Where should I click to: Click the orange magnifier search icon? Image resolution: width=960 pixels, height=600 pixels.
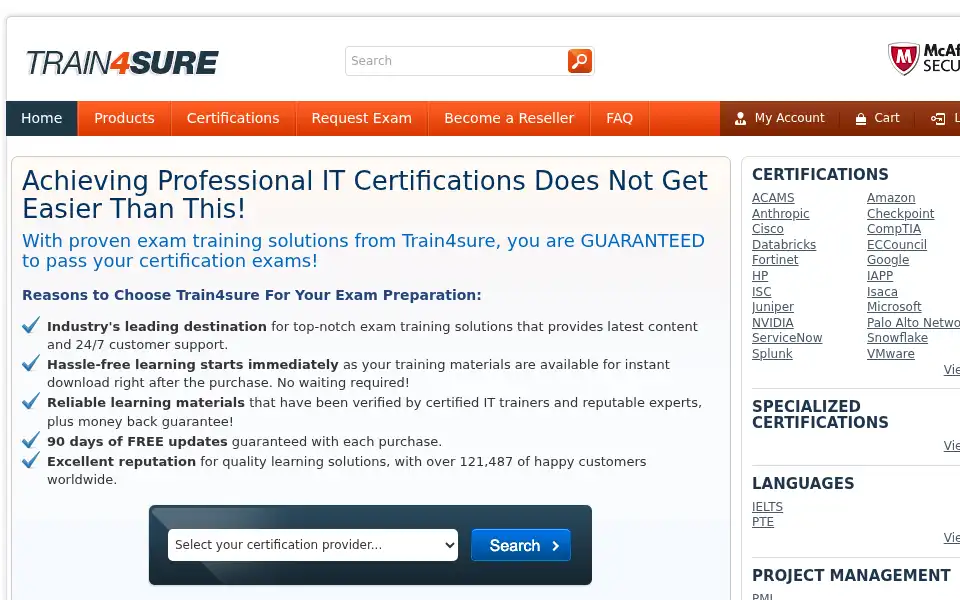pos(579,61)
